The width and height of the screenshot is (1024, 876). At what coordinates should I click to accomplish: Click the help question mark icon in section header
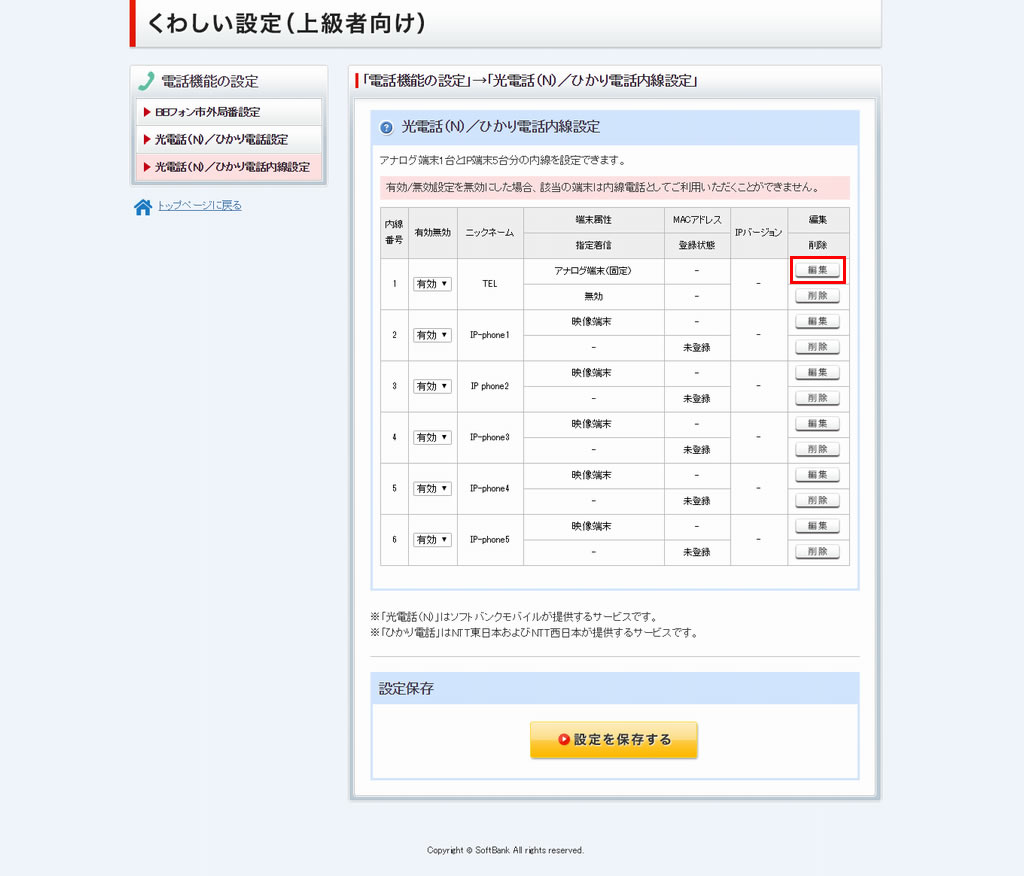pyautogui.click(x=386, y=127)
